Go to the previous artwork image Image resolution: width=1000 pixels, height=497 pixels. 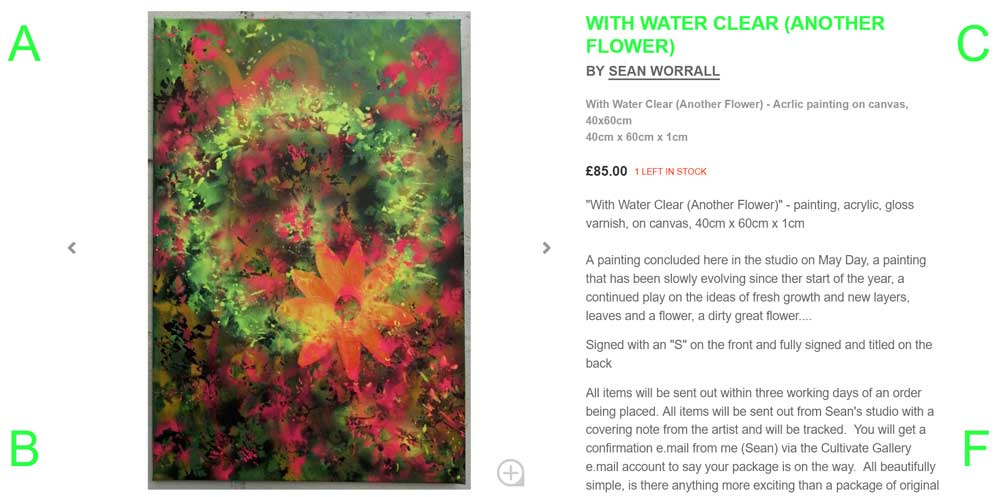click(72, 248)
